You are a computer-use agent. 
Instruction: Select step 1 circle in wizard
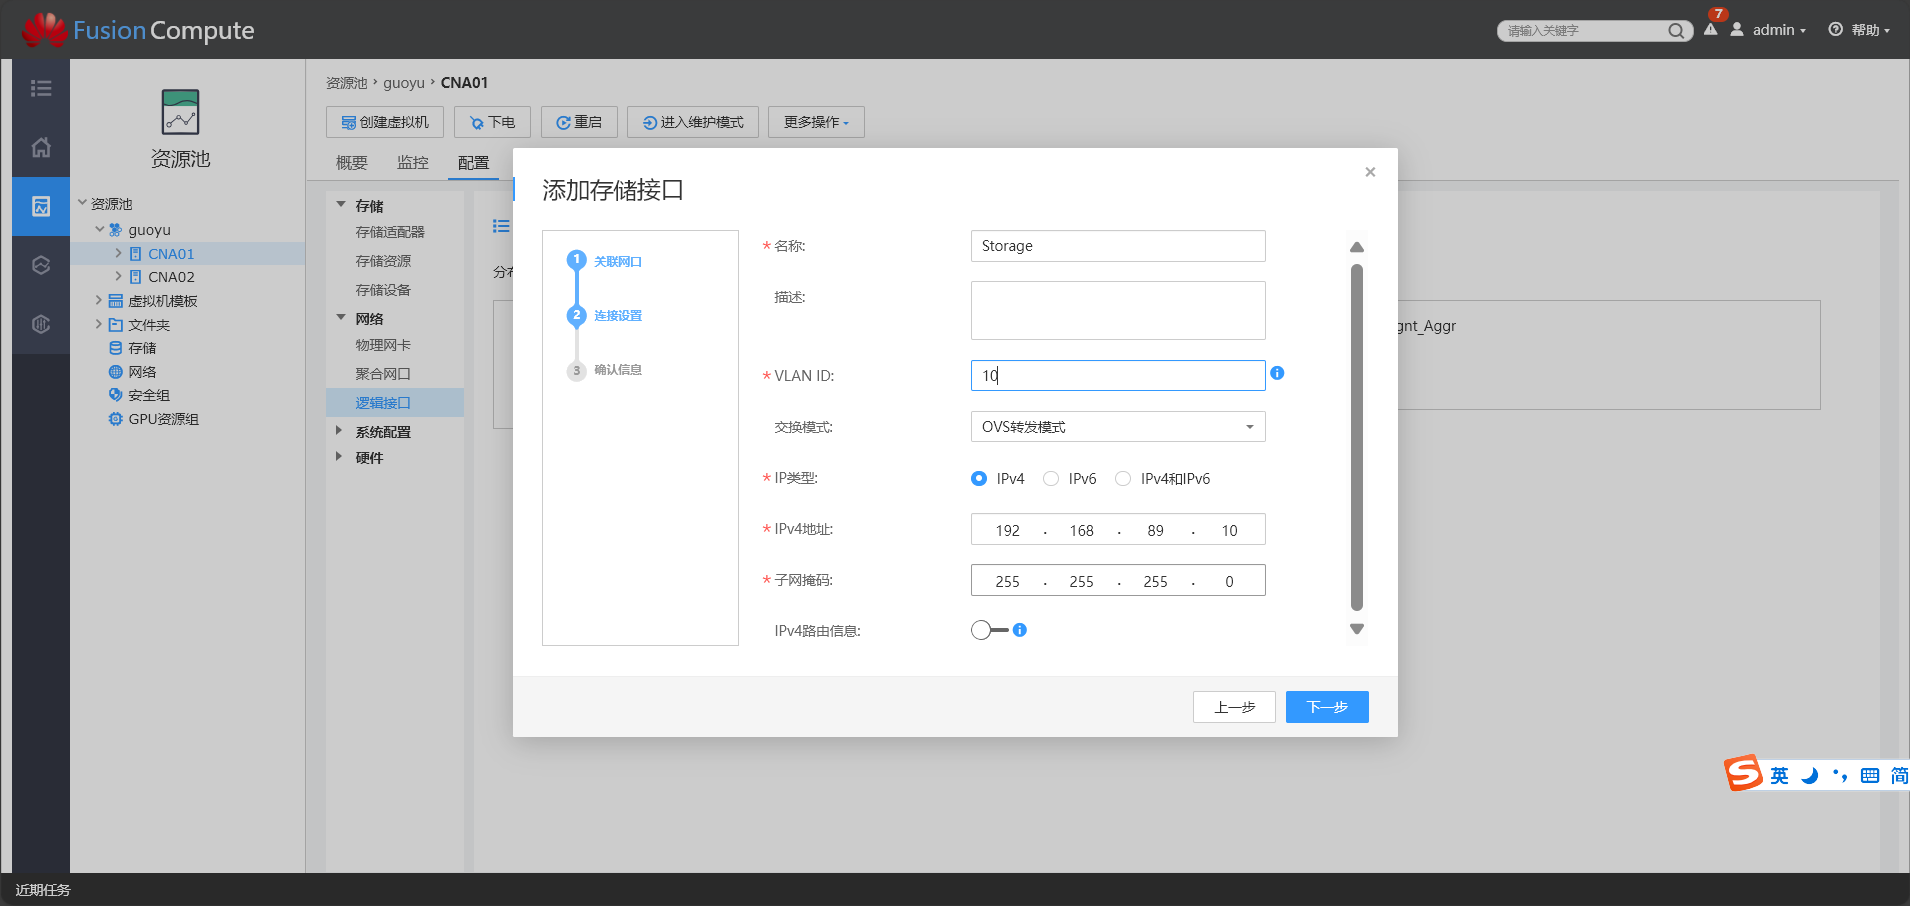point(576,260)
